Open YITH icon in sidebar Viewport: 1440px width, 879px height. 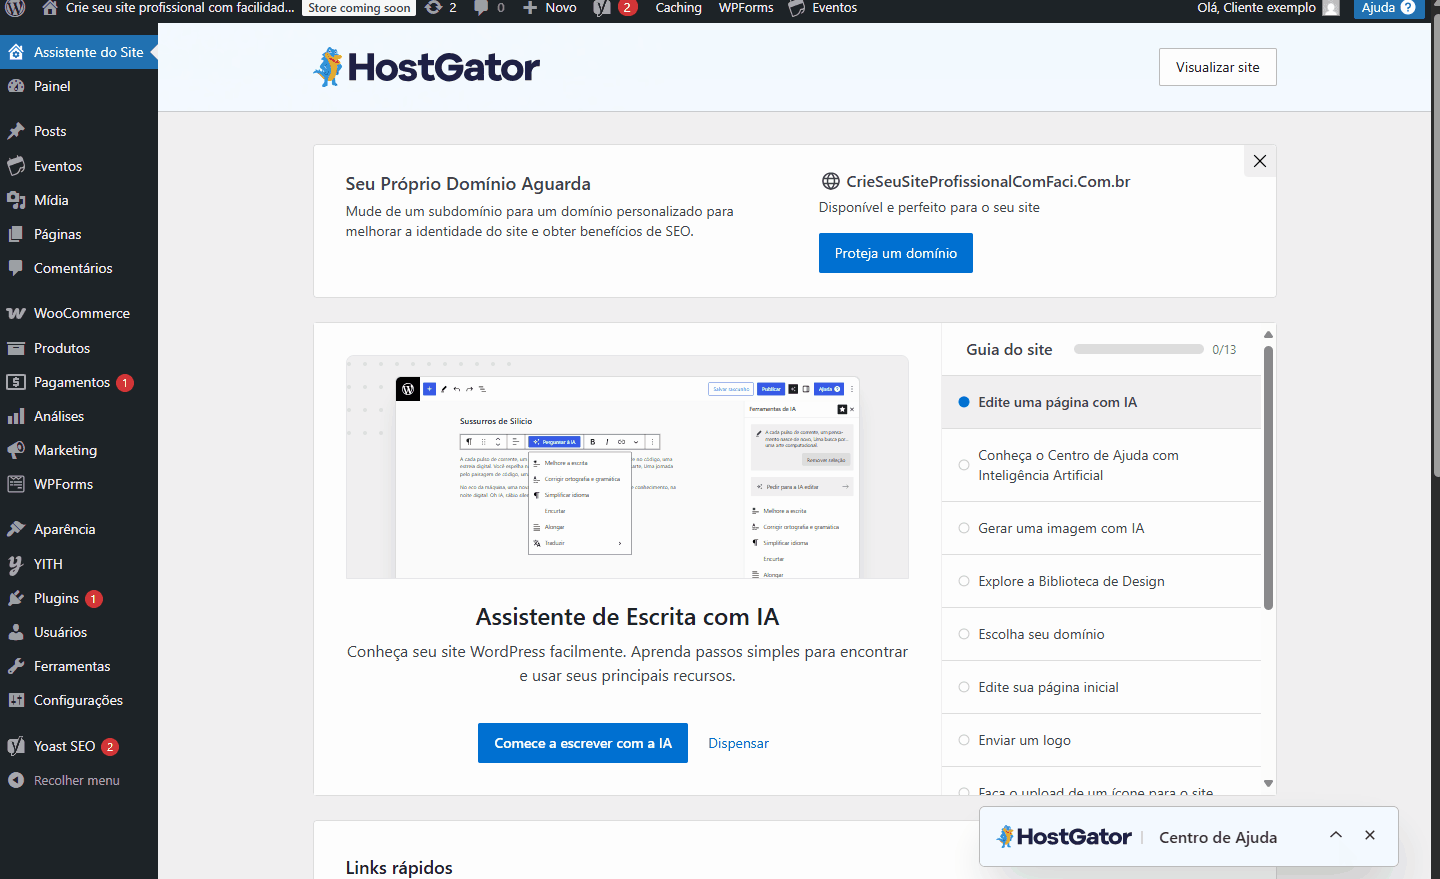(16, 564)
